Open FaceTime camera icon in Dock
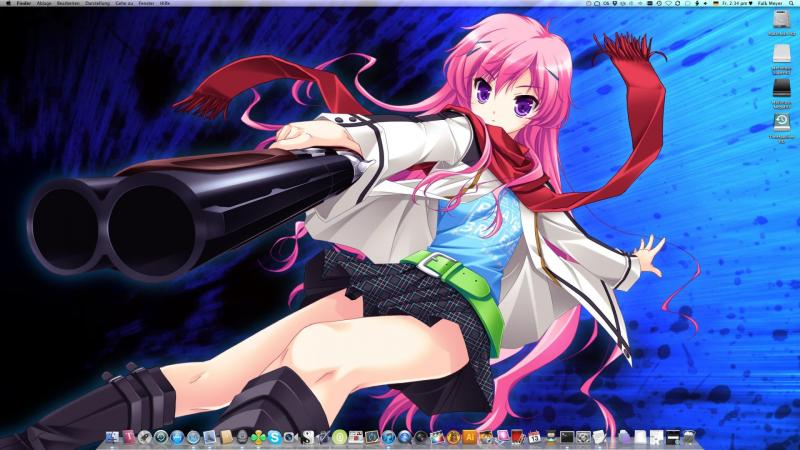The width and height of the screenshot is (800, 450). (x=289, y=437)
